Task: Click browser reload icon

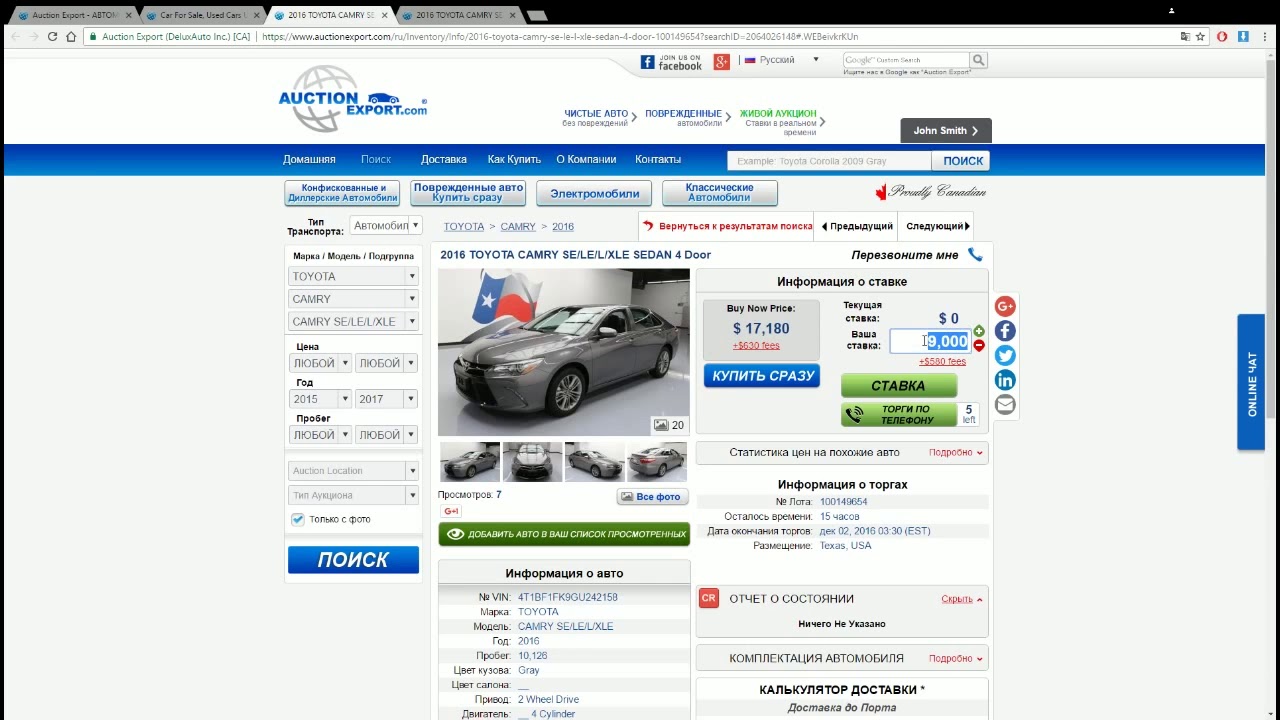Action: (x=52, y=36)
